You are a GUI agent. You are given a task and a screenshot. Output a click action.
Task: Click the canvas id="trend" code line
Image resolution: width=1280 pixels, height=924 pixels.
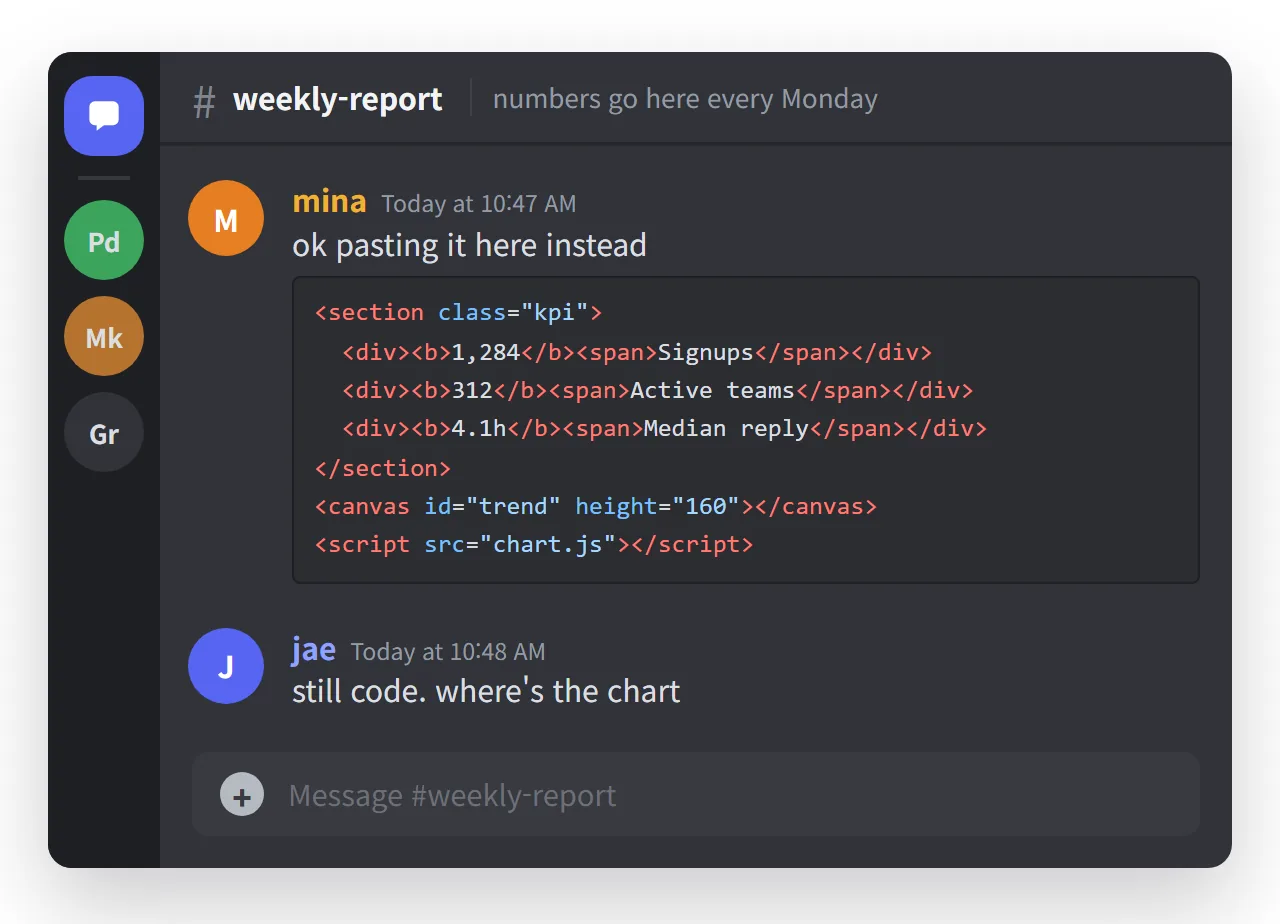[x=596, y=506]
